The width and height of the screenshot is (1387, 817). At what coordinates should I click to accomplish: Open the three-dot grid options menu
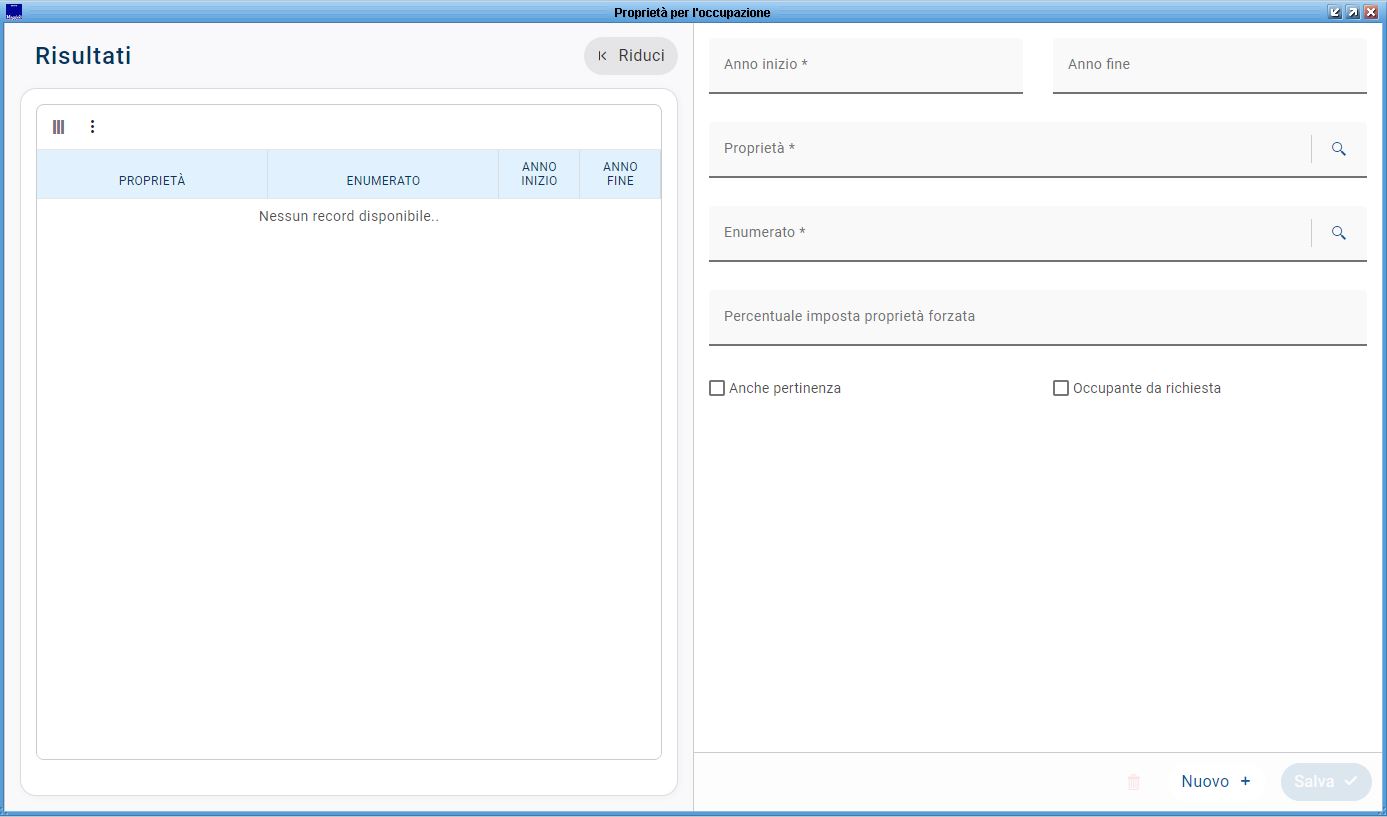pos(93,127)
